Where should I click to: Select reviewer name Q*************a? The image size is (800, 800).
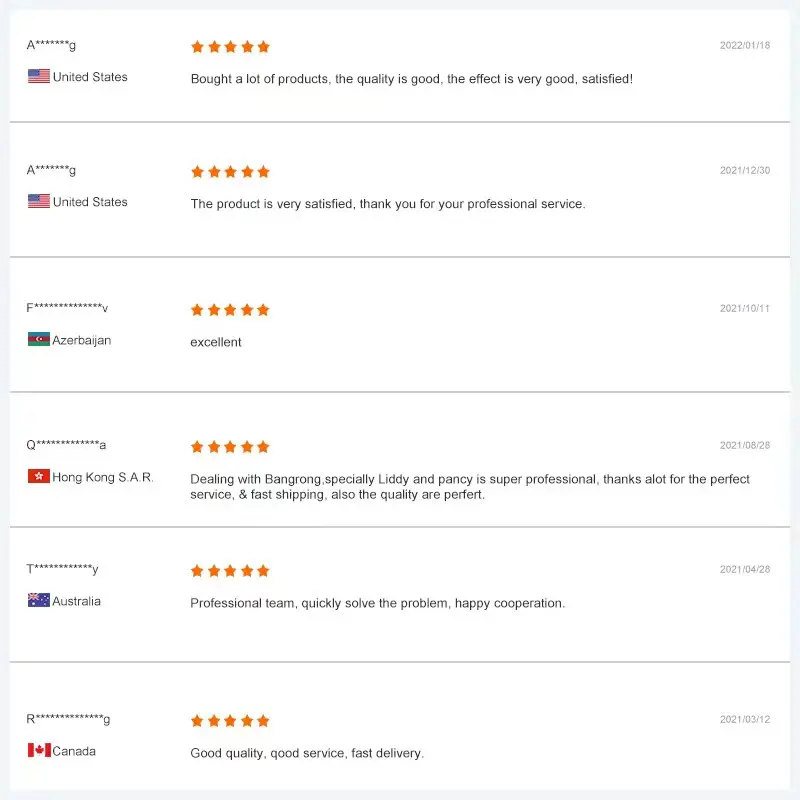[66, 445]
